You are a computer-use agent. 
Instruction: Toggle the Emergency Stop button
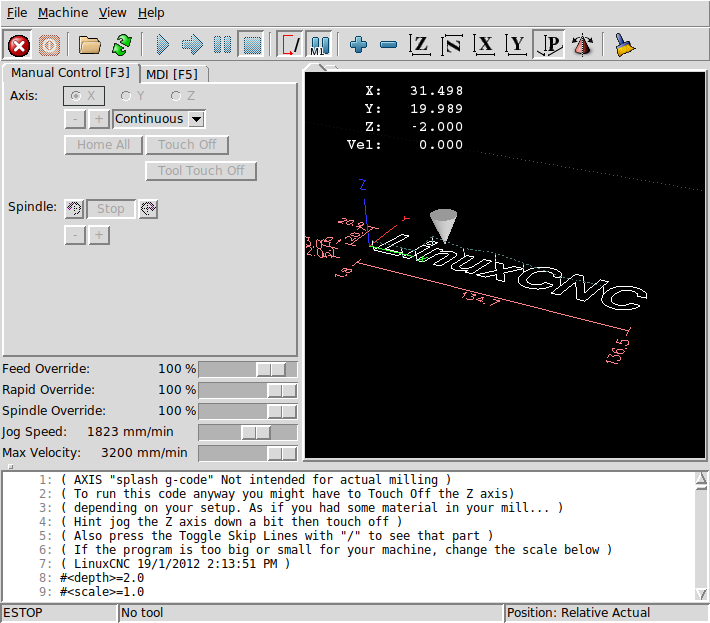coord(19,45)
